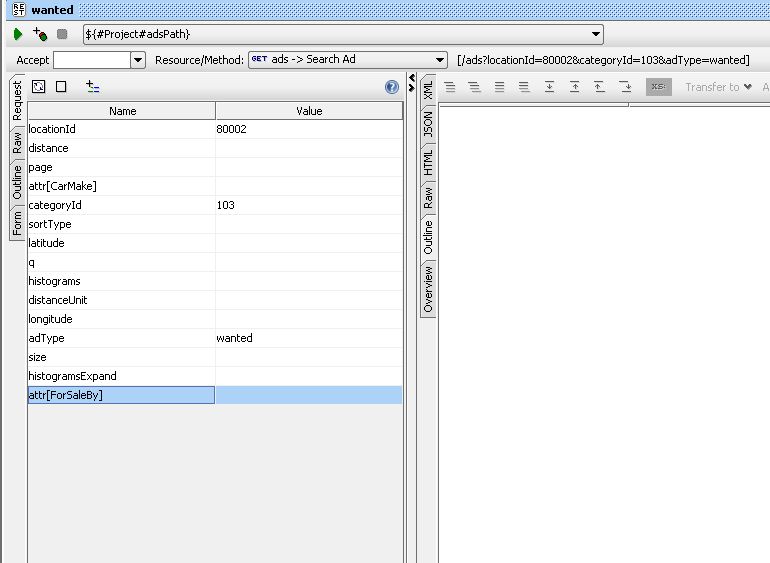This screenshot has width=770, height=563.
Task: Switch to the response JSON tab
Action: pos(428,124)
